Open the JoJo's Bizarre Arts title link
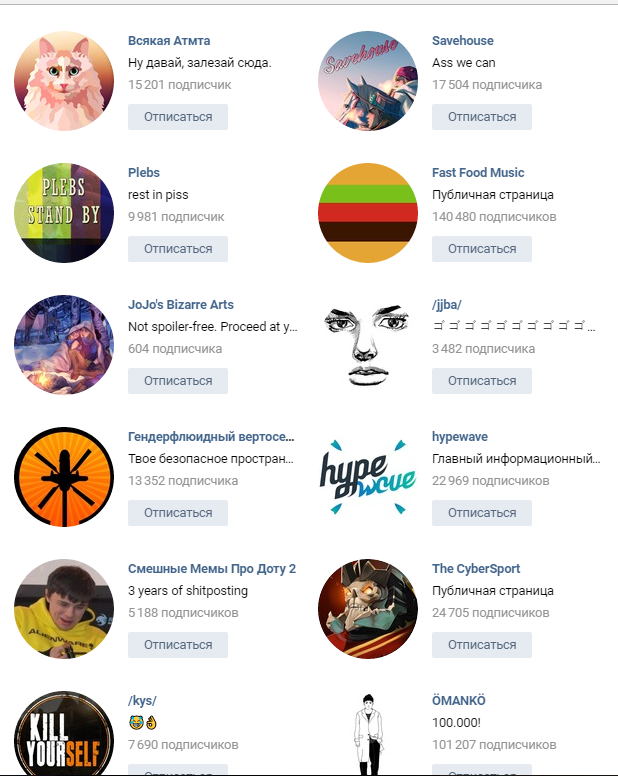The image size is (618, 776). [181, 304]
